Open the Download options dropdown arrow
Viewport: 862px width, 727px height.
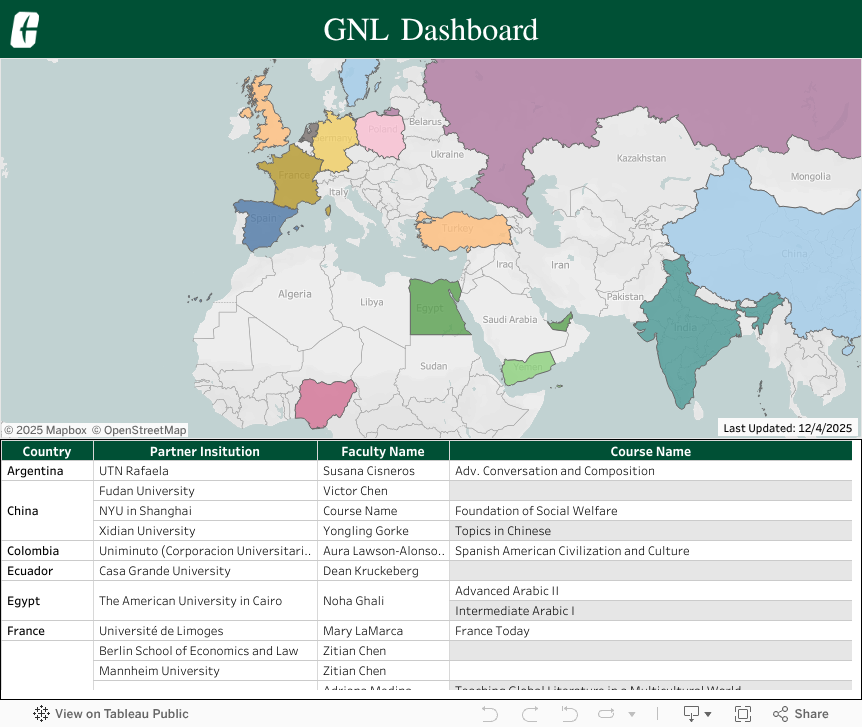pos(708,713)
